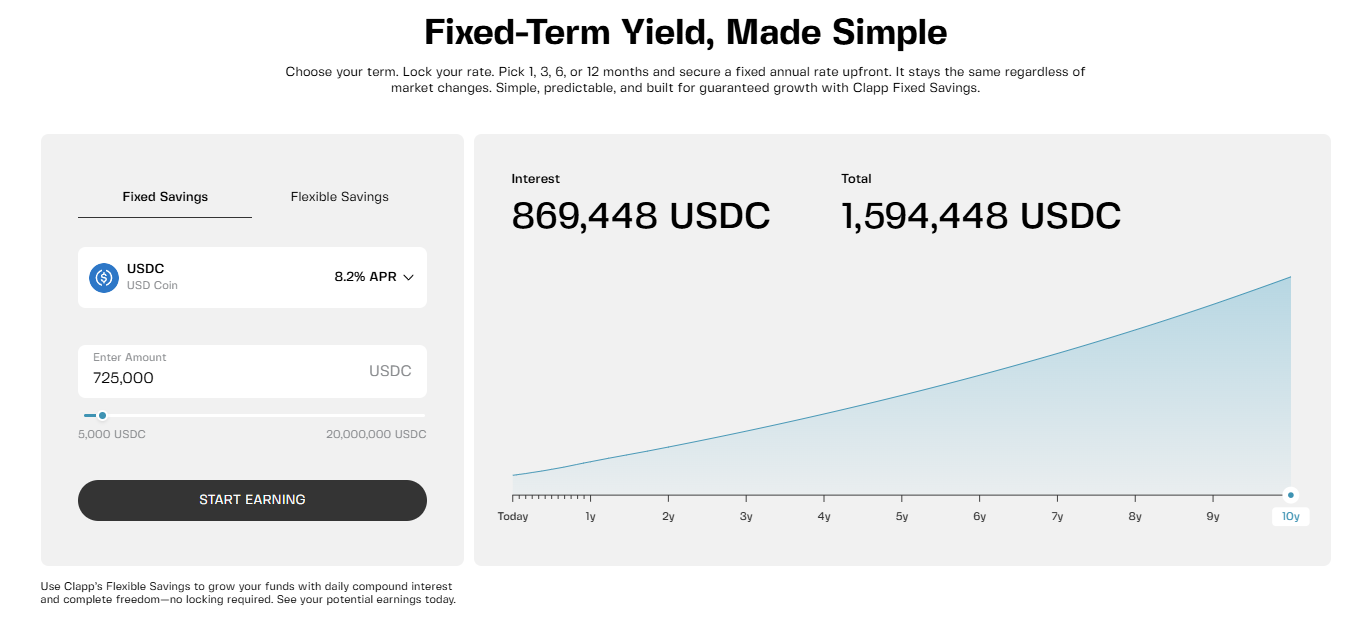Switch to the Fixed Savings tab
The image size is (1367, 622).
coord(165,197)
